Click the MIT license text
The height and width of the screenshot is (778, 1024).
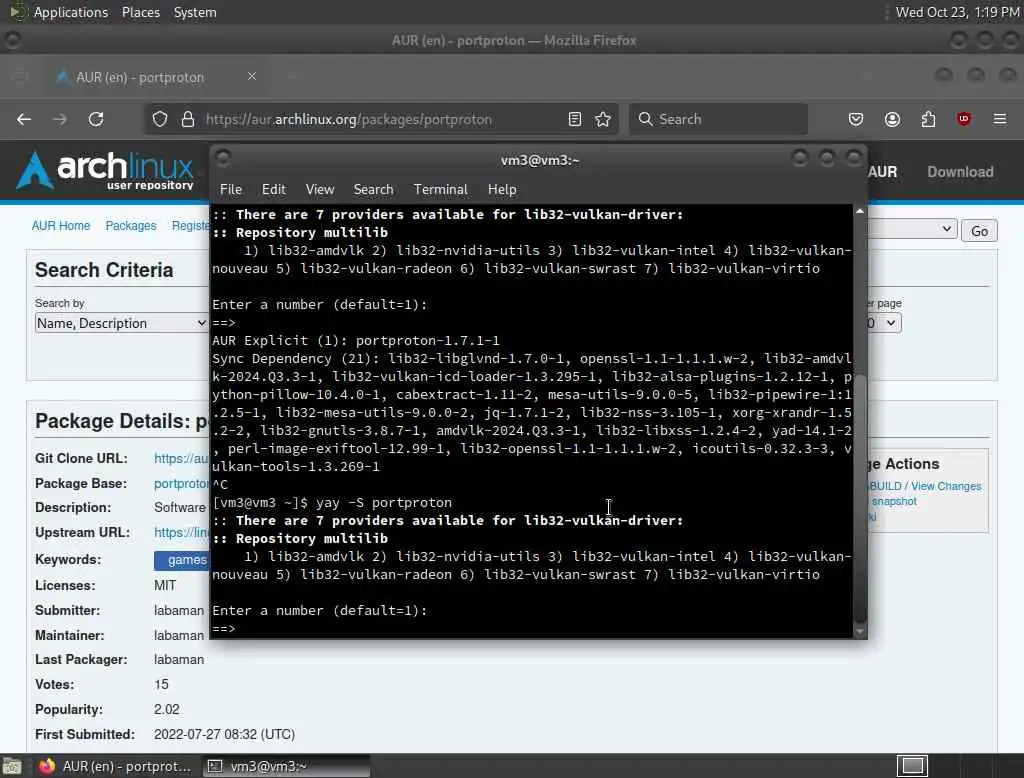pyautogui.click(x=165, y=585)
